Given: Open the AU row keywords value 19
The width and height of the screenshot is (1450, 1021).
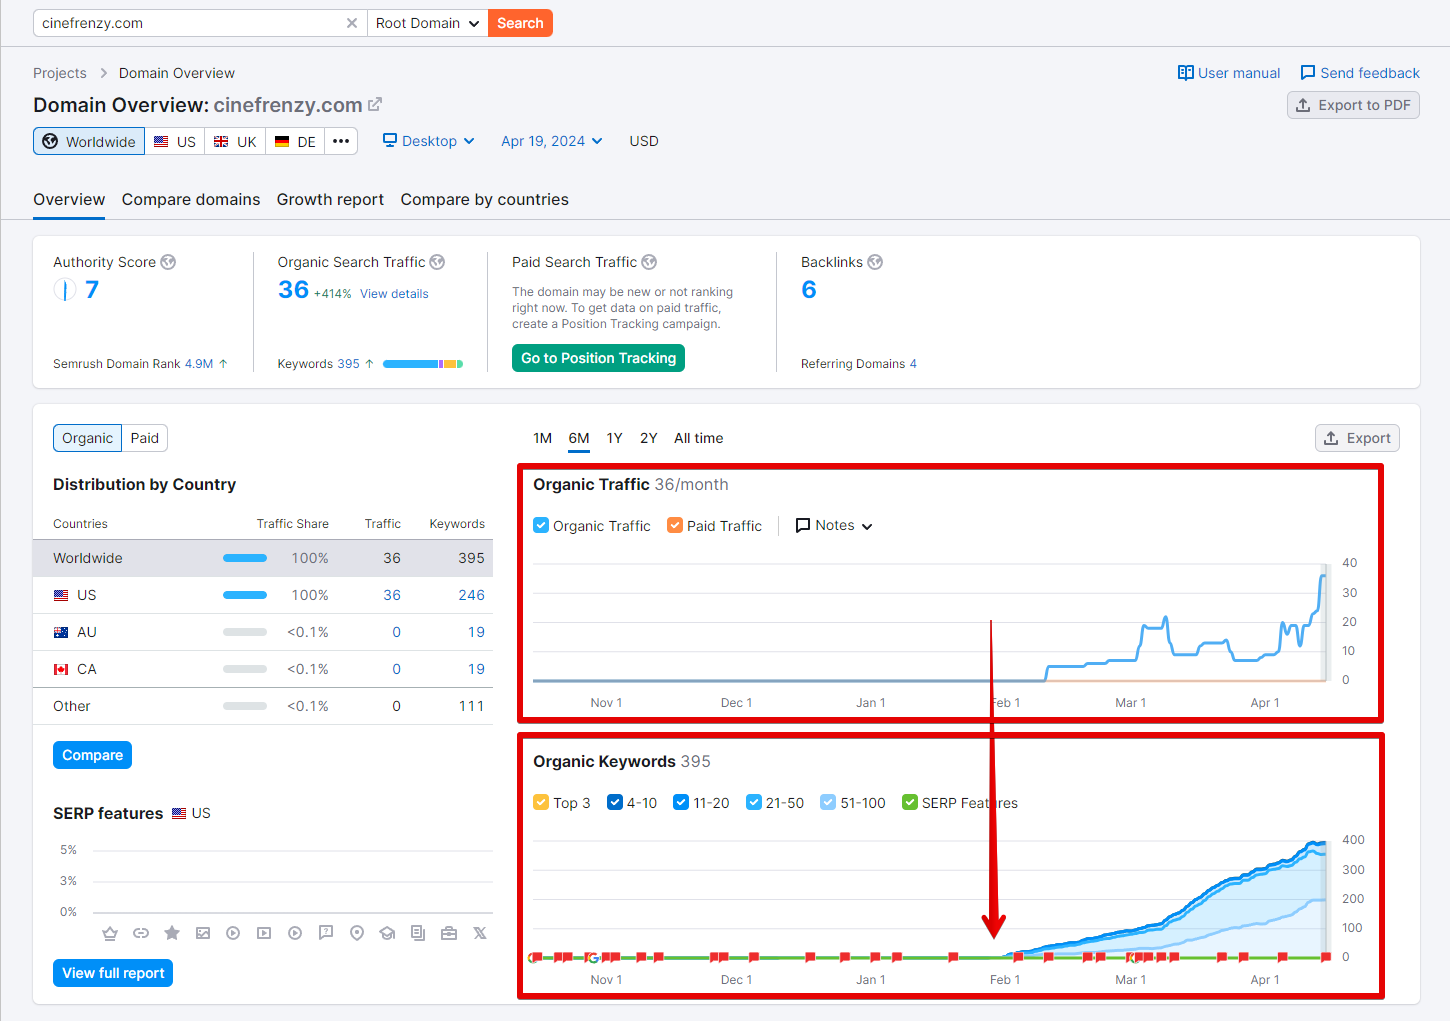Looking at the screenshot, I should tap(476, 632).
